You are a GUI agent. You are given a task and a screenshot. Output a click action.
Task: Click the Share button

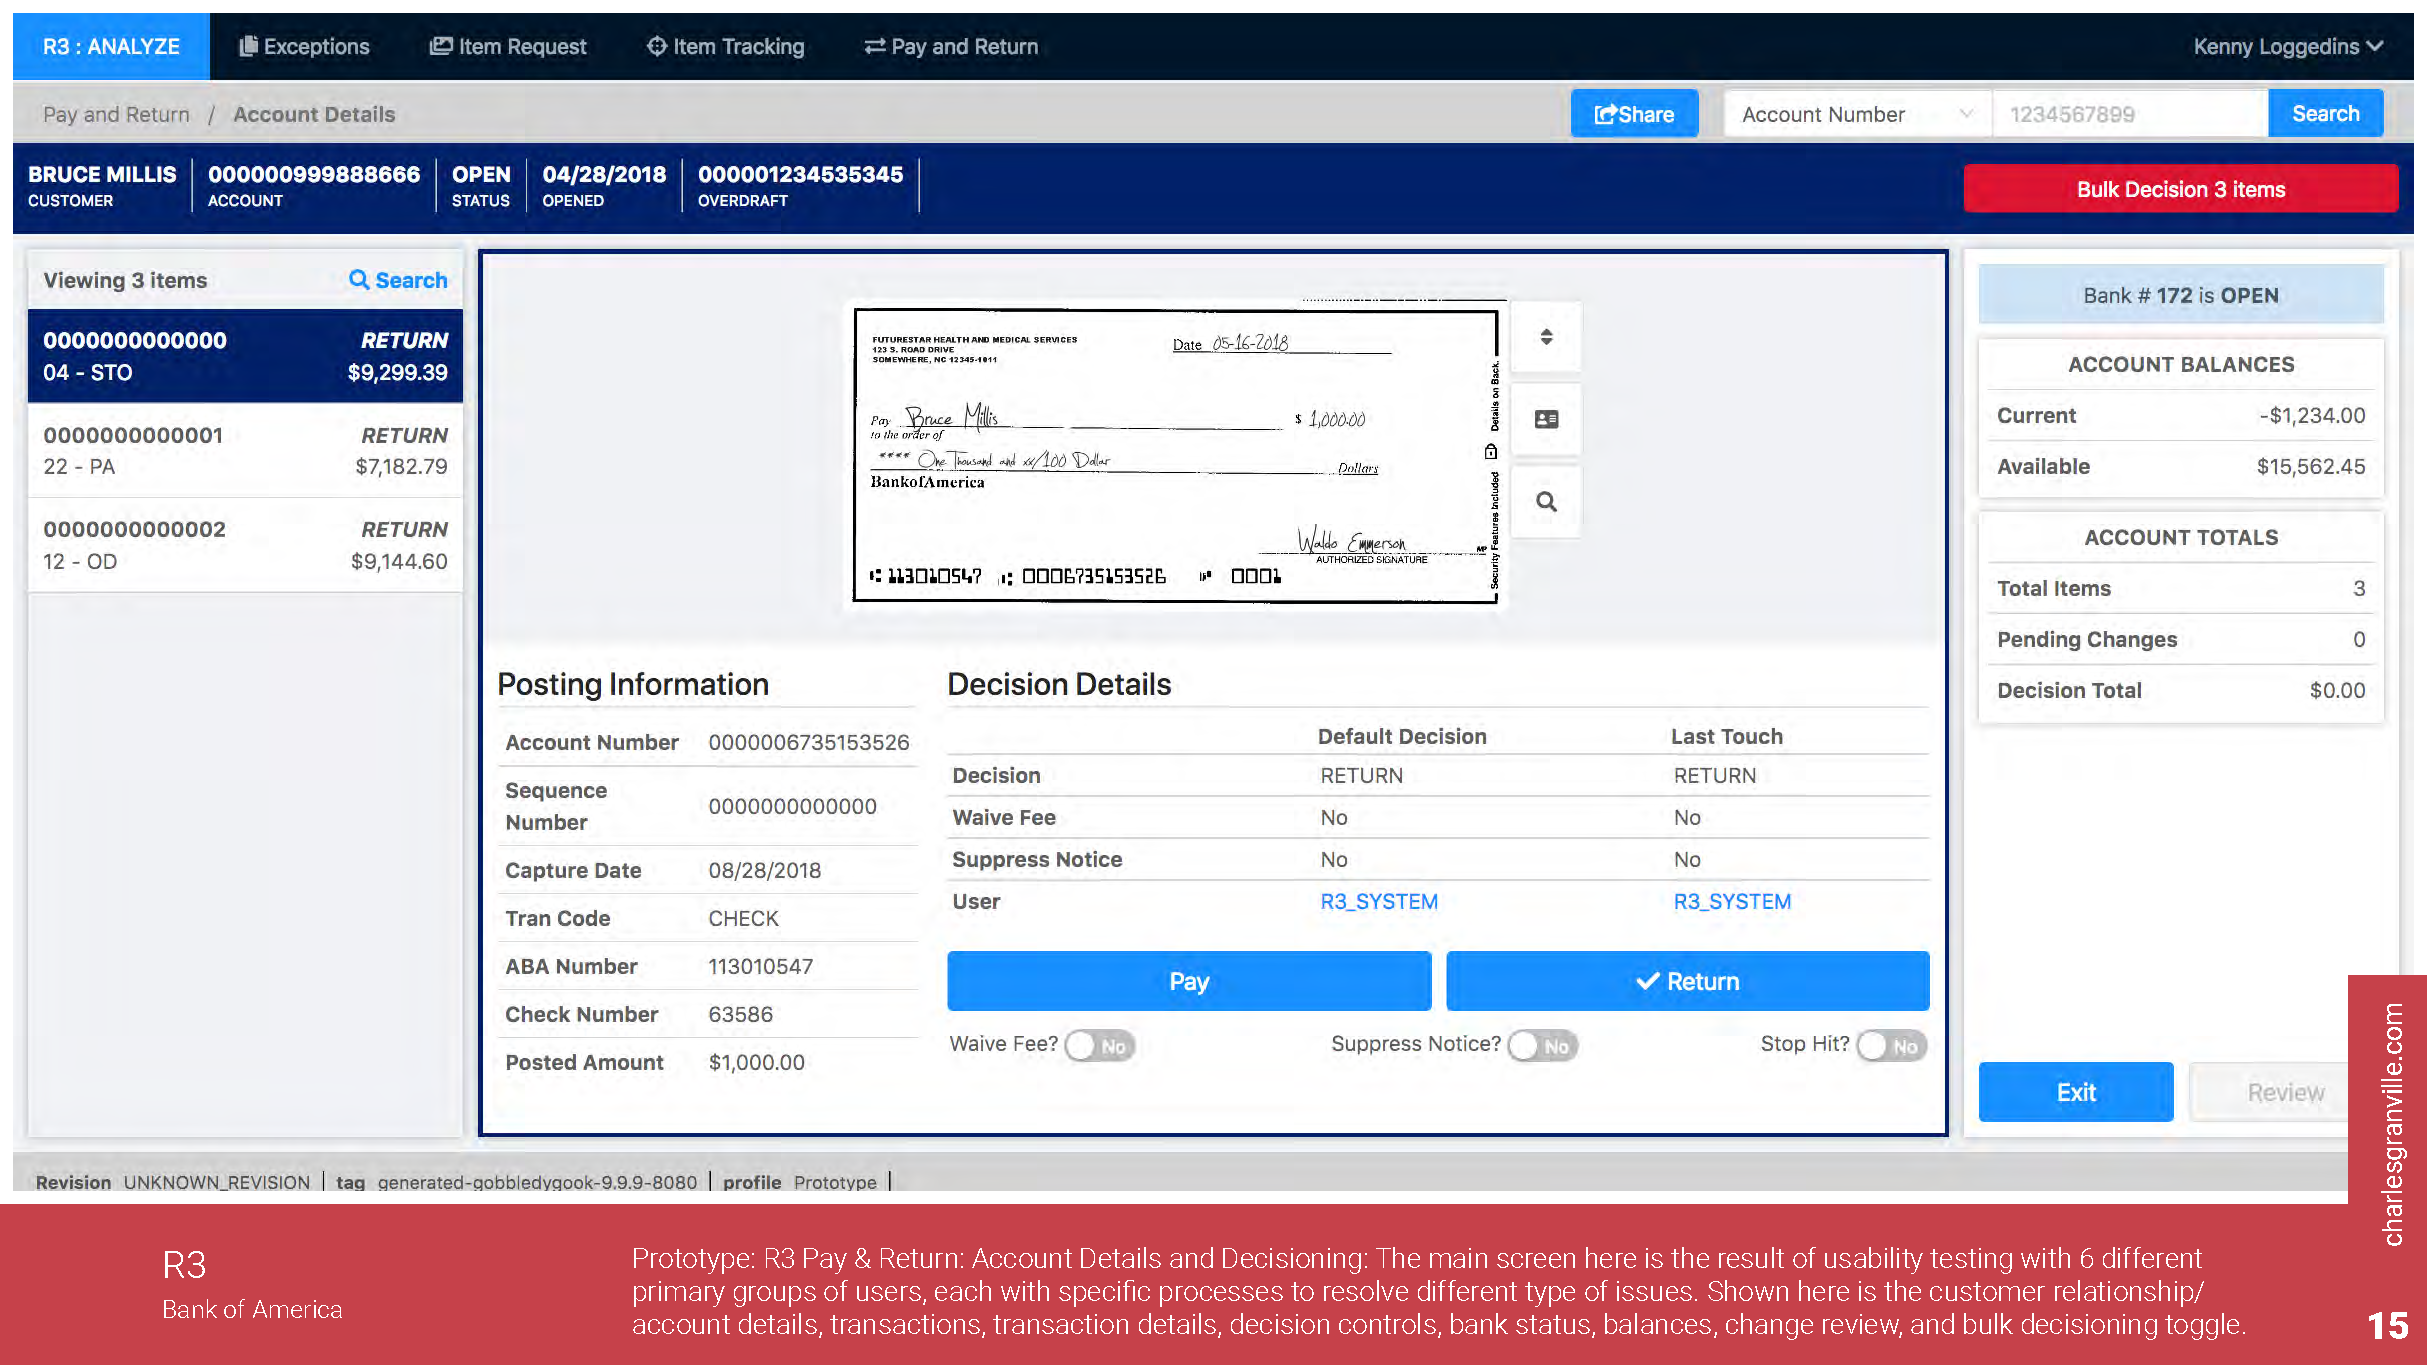tap(1634, 114)
